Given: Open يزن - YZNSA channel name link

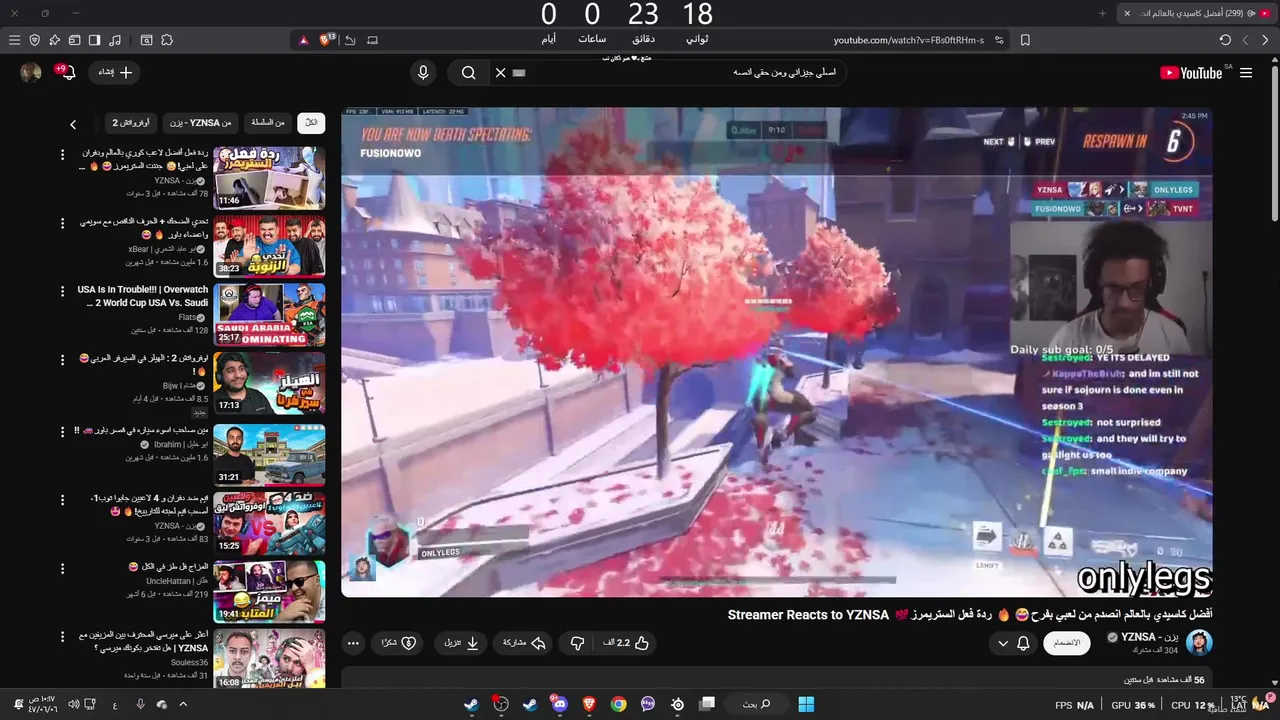Looking at the screenshot, I should click(1150, 637).
